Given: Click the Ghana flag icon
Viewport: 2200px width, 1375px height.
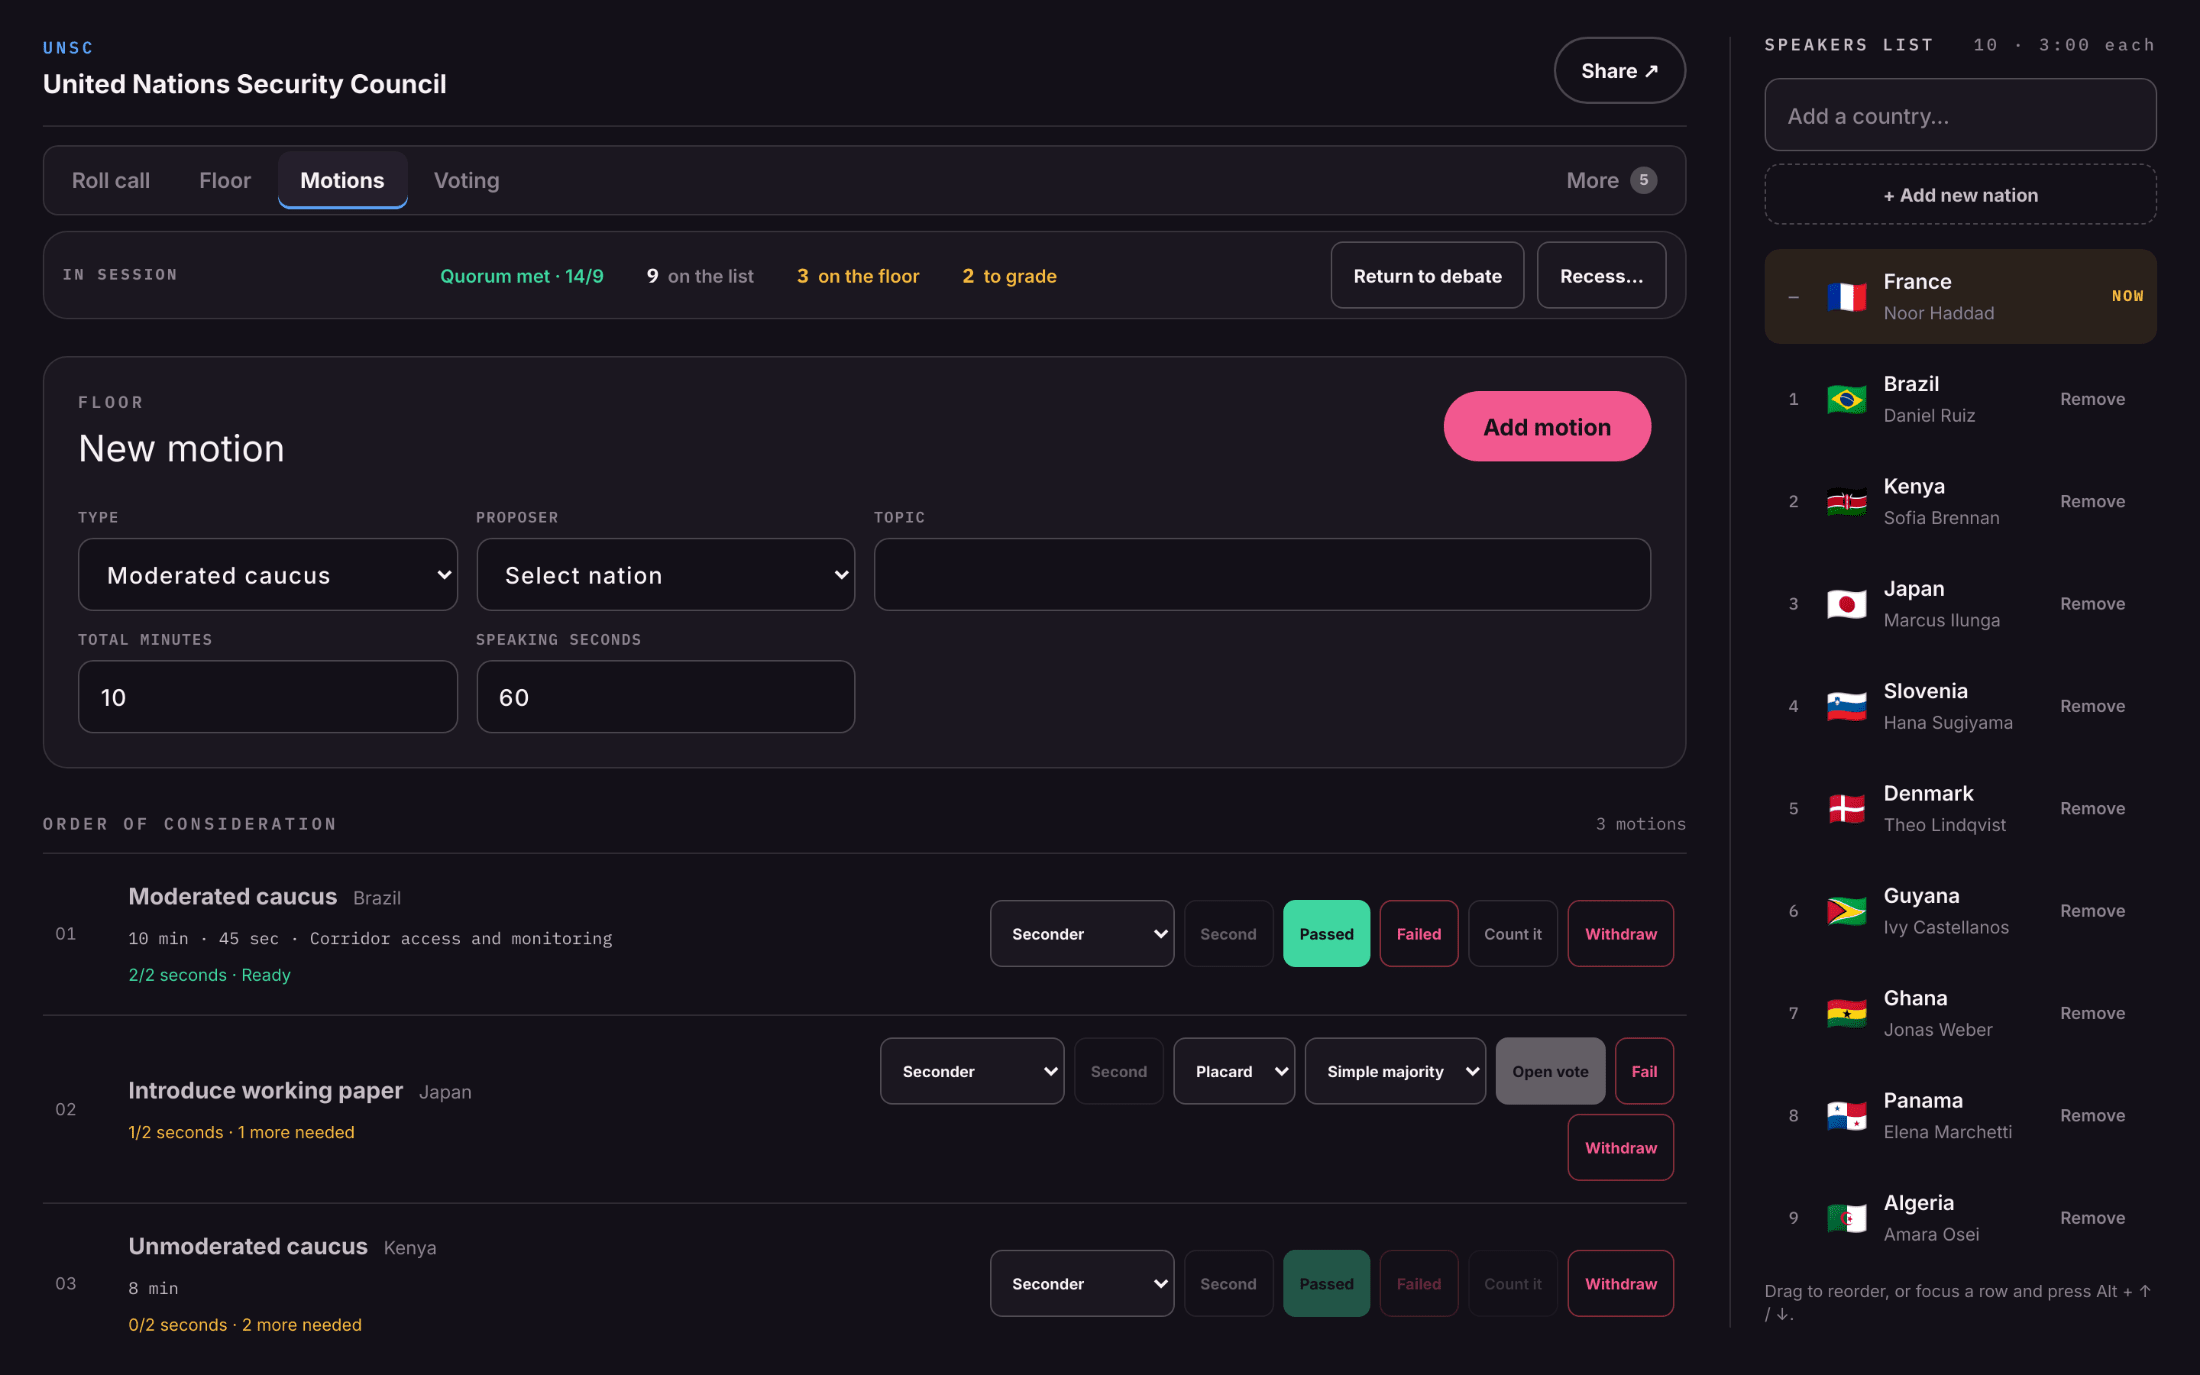Looking at the screenshot, I should [x=1846, y=1013].
